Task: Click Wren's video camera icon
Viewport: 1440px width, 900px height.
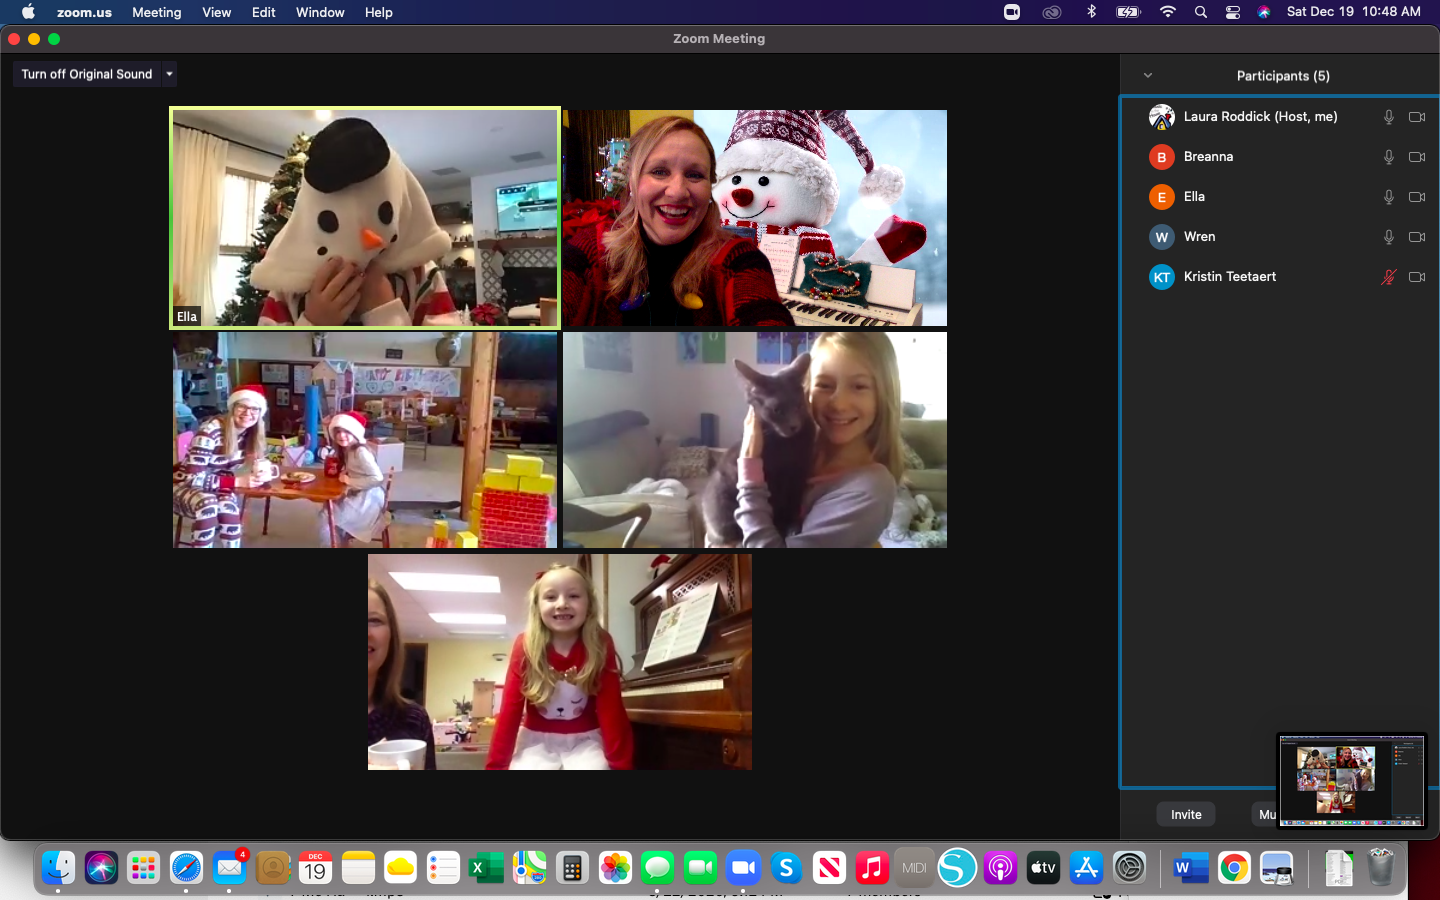Action: (1417, 237)
